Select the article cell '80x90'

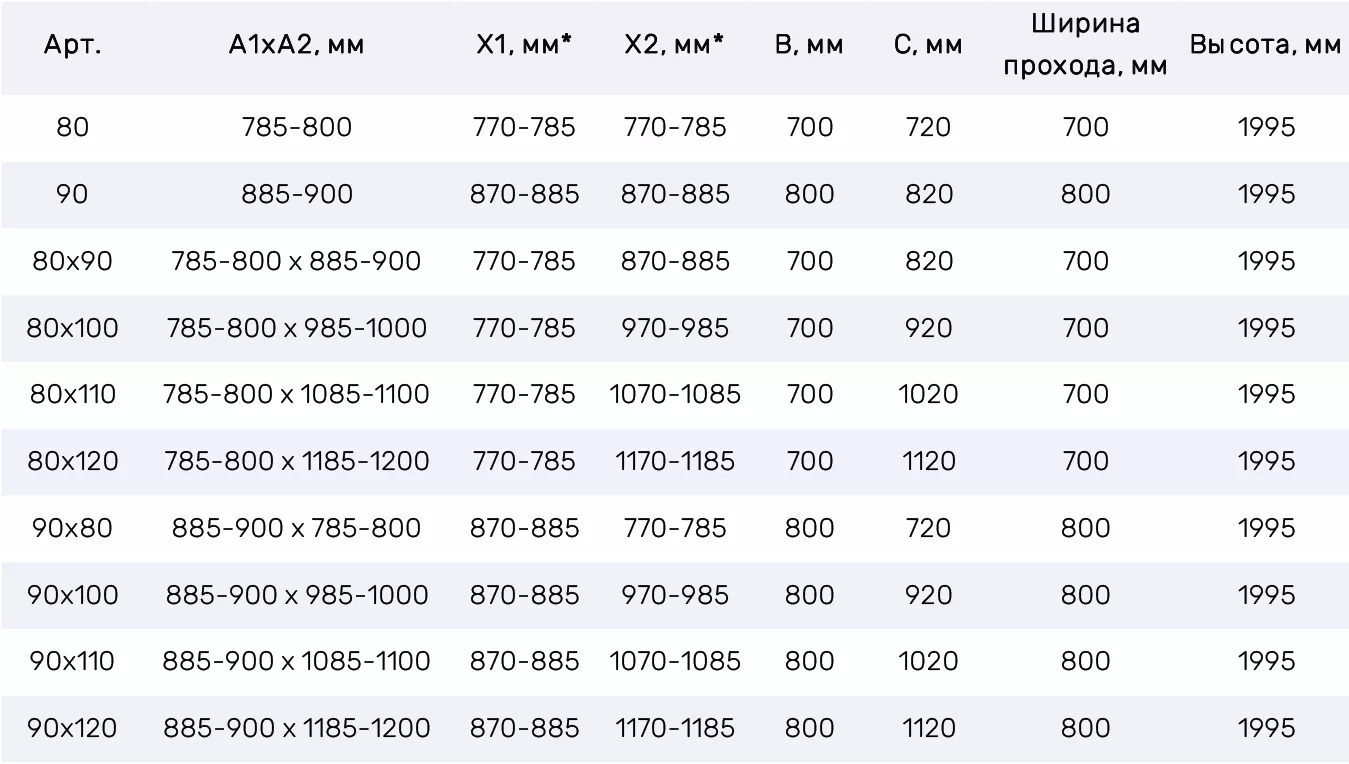(72, 261)
